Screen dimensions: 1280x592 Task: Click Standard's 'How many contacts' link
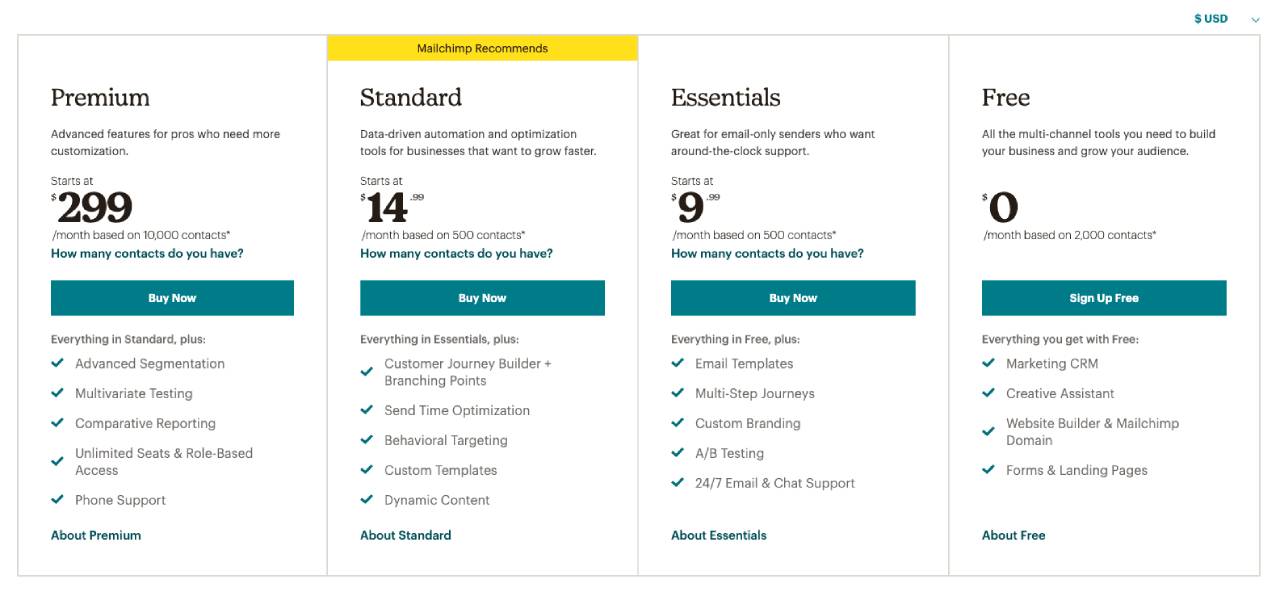(456, 253)
